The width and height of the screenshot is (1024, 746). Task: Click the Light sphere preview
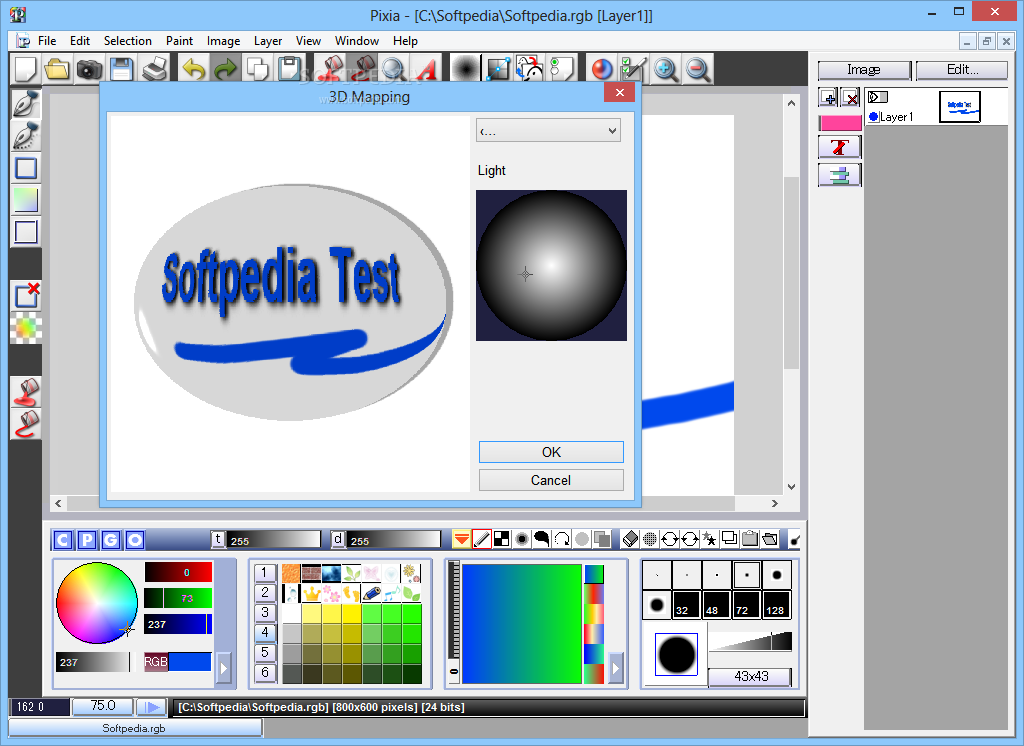point(551,265)
